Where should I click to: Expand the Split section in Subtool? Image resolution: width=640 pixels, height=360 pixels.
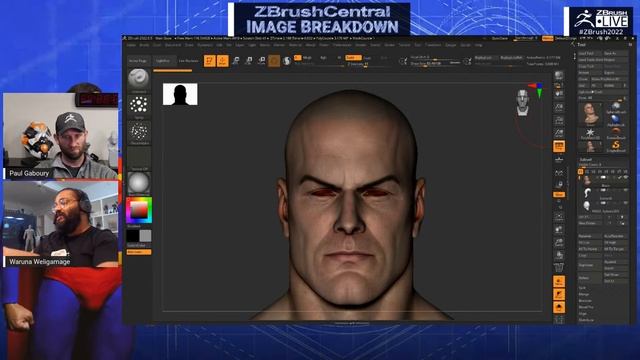[x=582, y=288]
